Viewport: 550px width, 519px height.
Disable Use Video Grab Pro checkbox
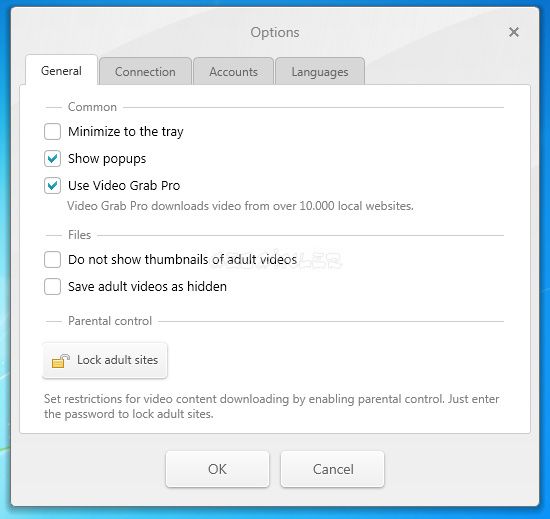click(52, 186)
